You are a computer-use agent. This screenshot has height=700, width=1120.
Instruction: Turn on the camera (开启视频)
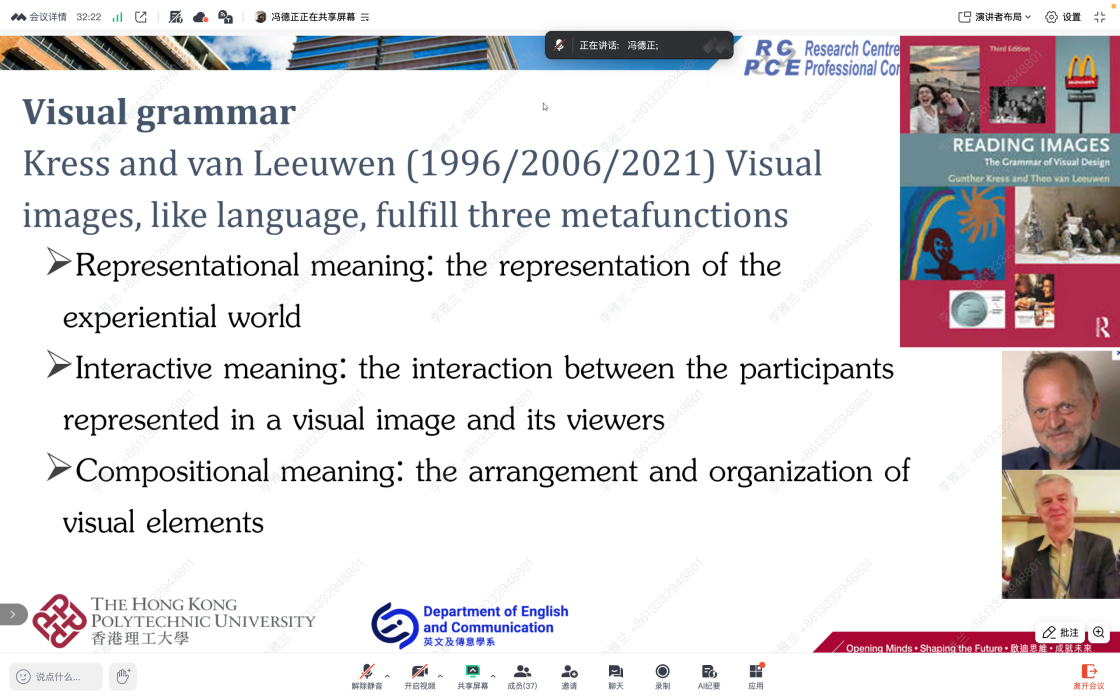click(x=419, y=673)
